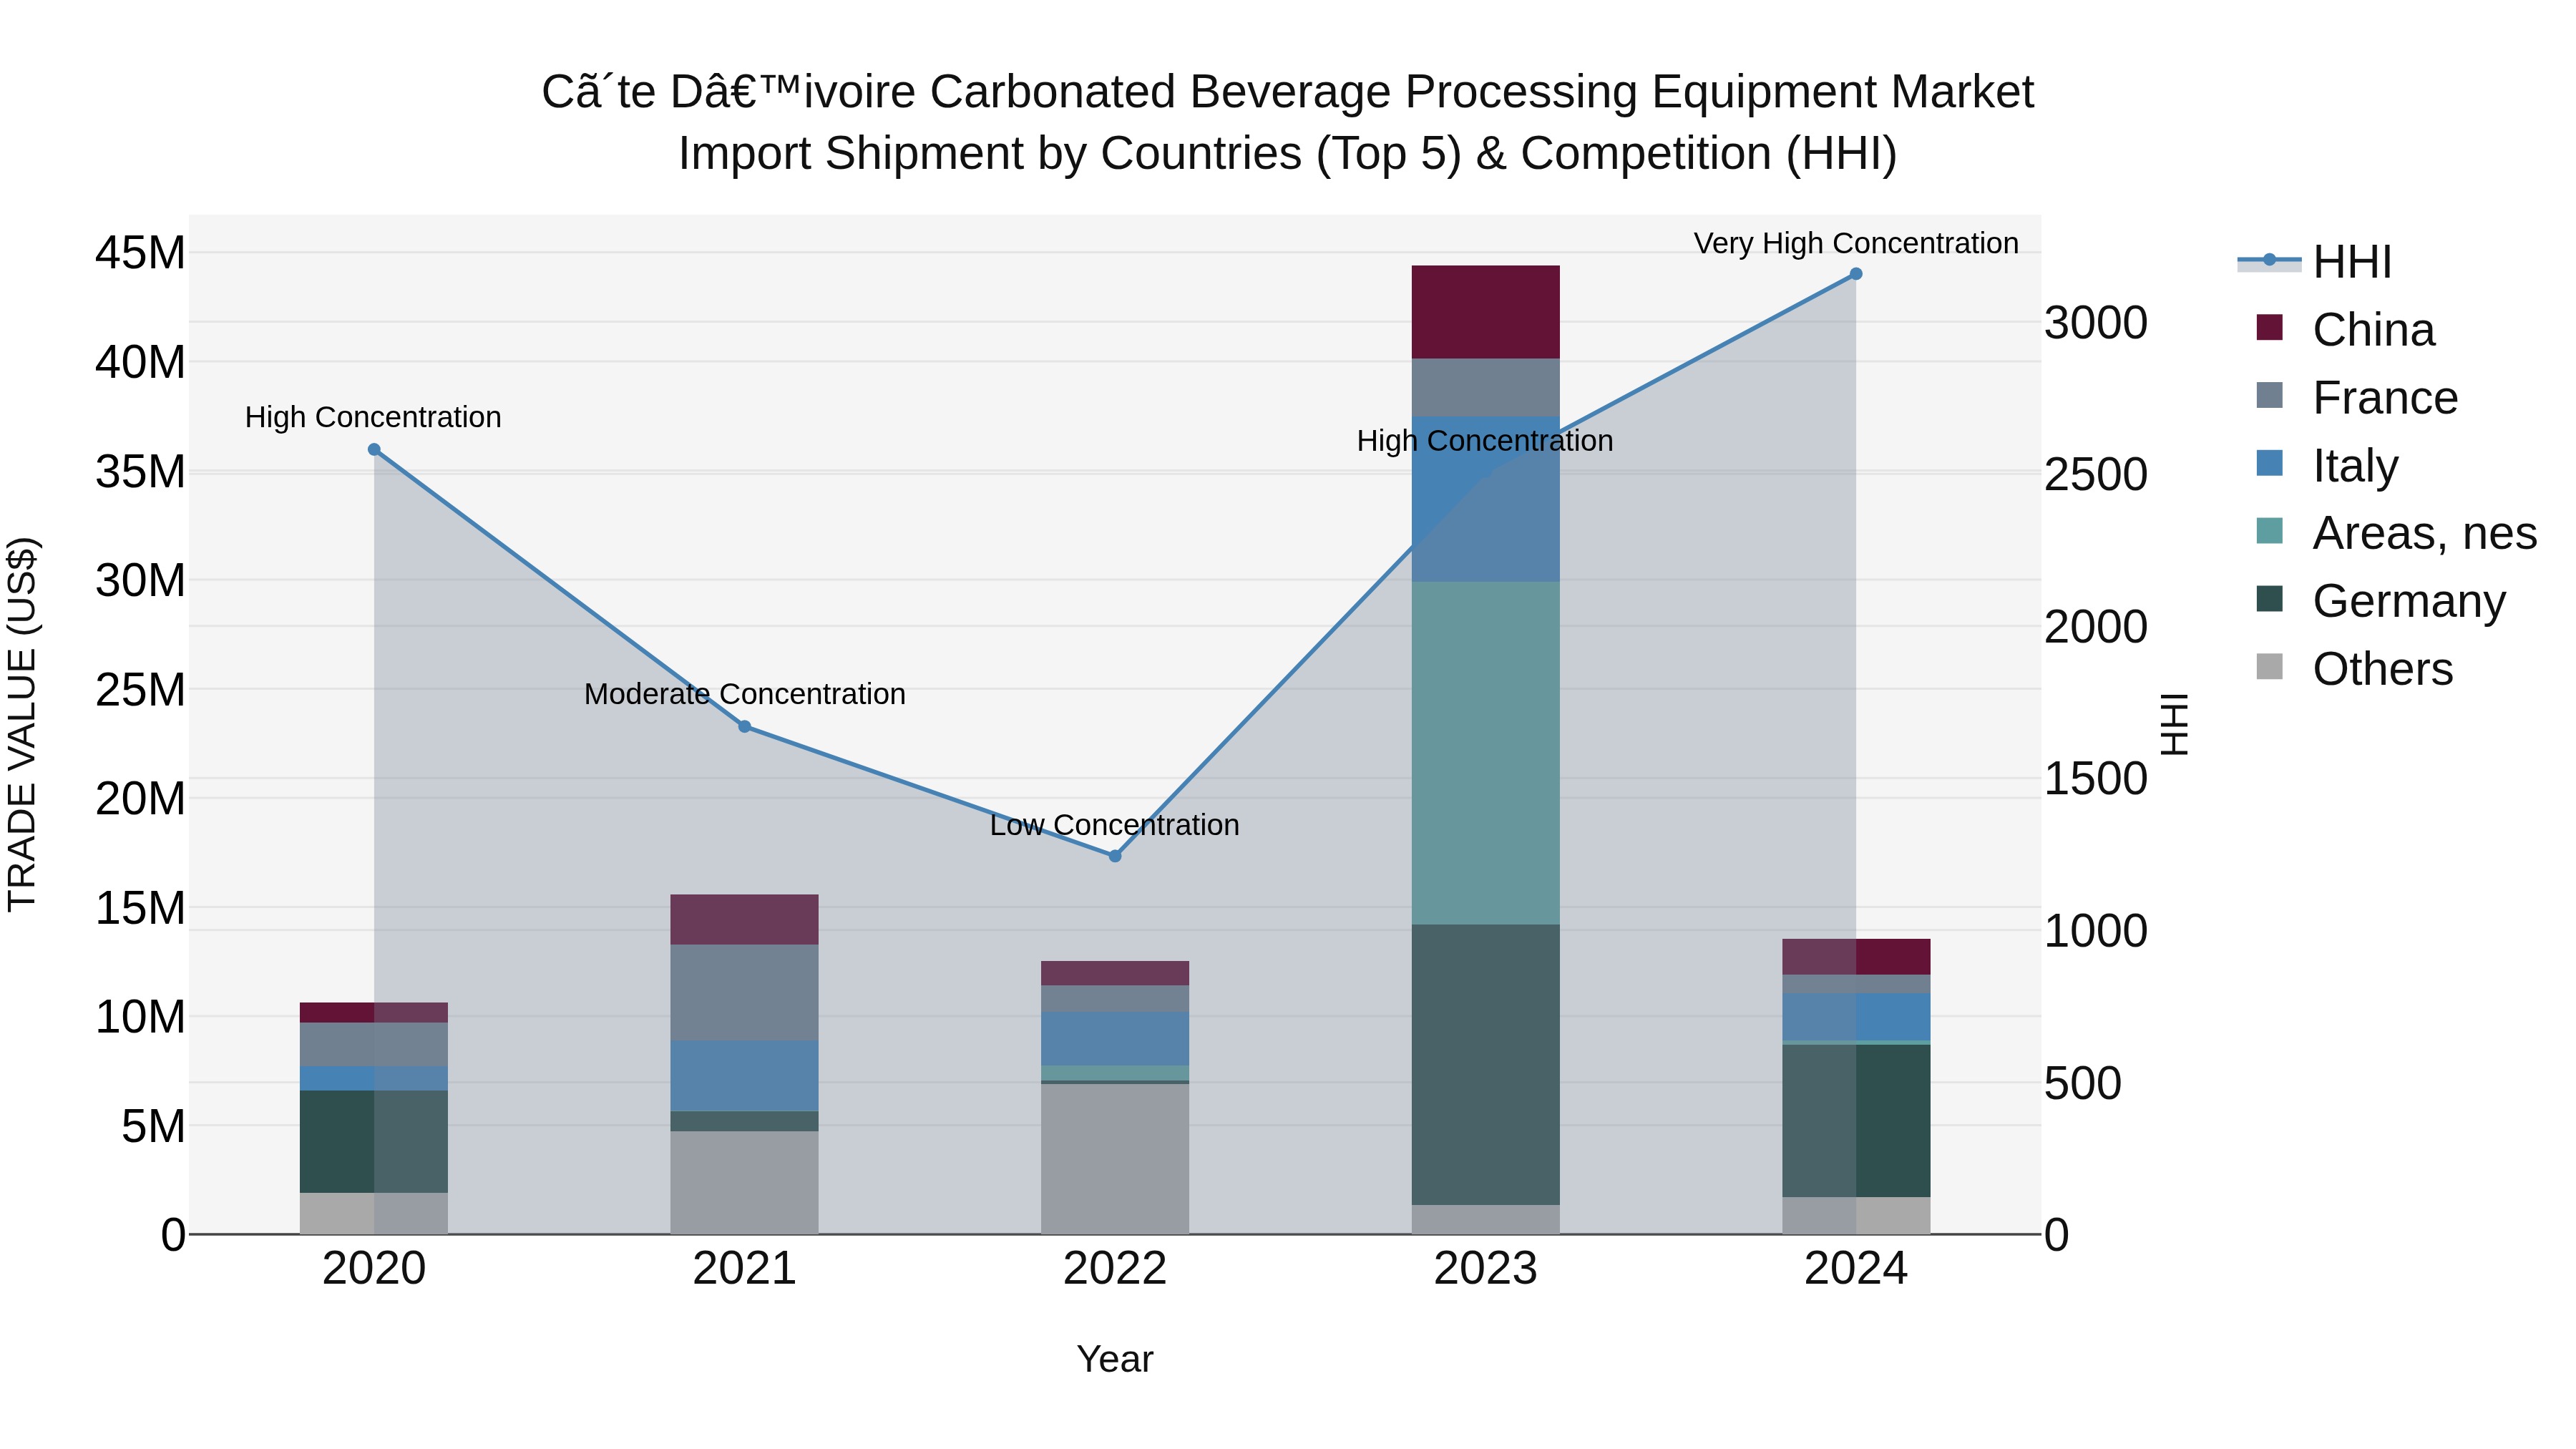Toggle the Italy legend entry
The width and height of the screenshot is (2576, 1449).
point(2327,465)
